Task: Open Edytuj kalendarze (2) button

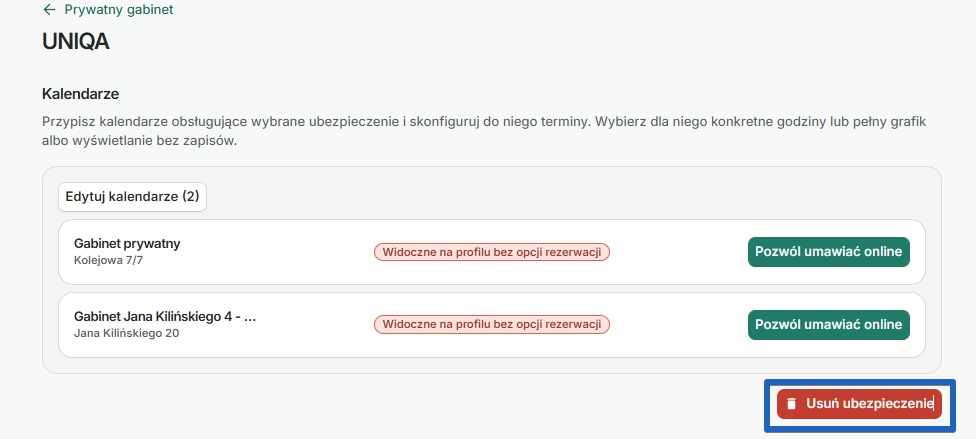Action: [x=132, y=197]
